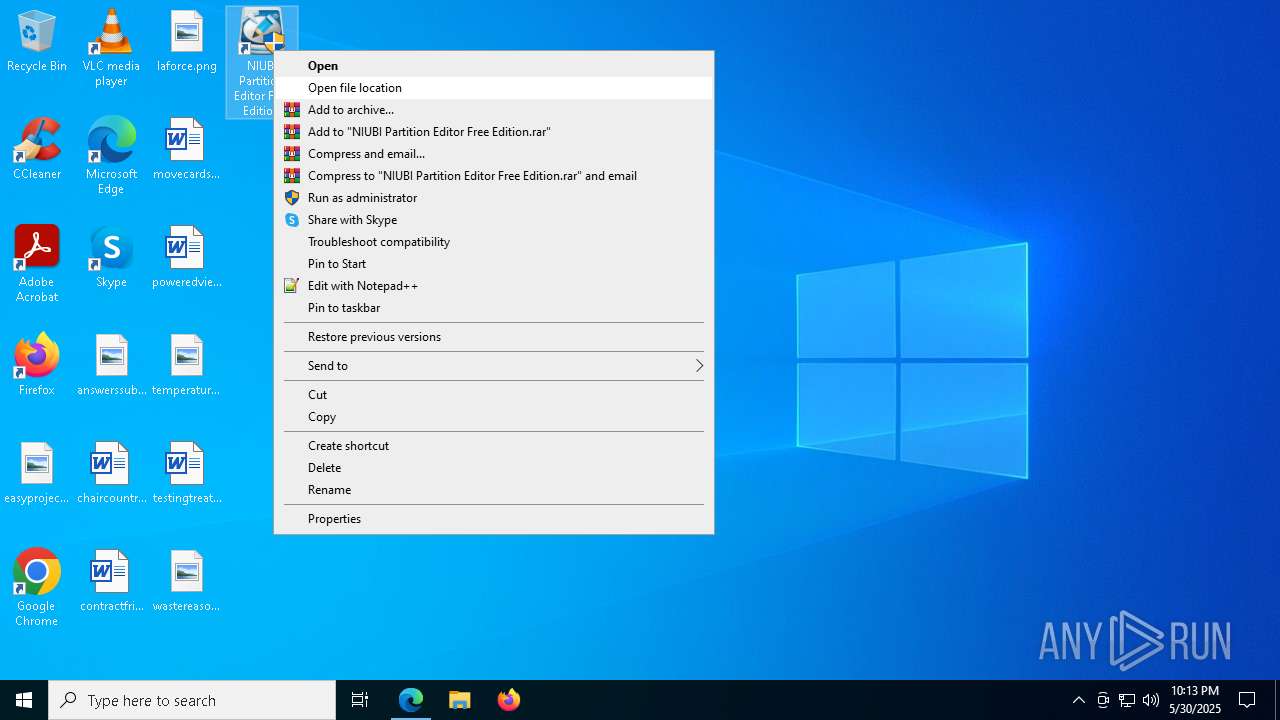Choose Open file location
The image size is (1280, 720).
pyautogui.click(x=494, y=88)
